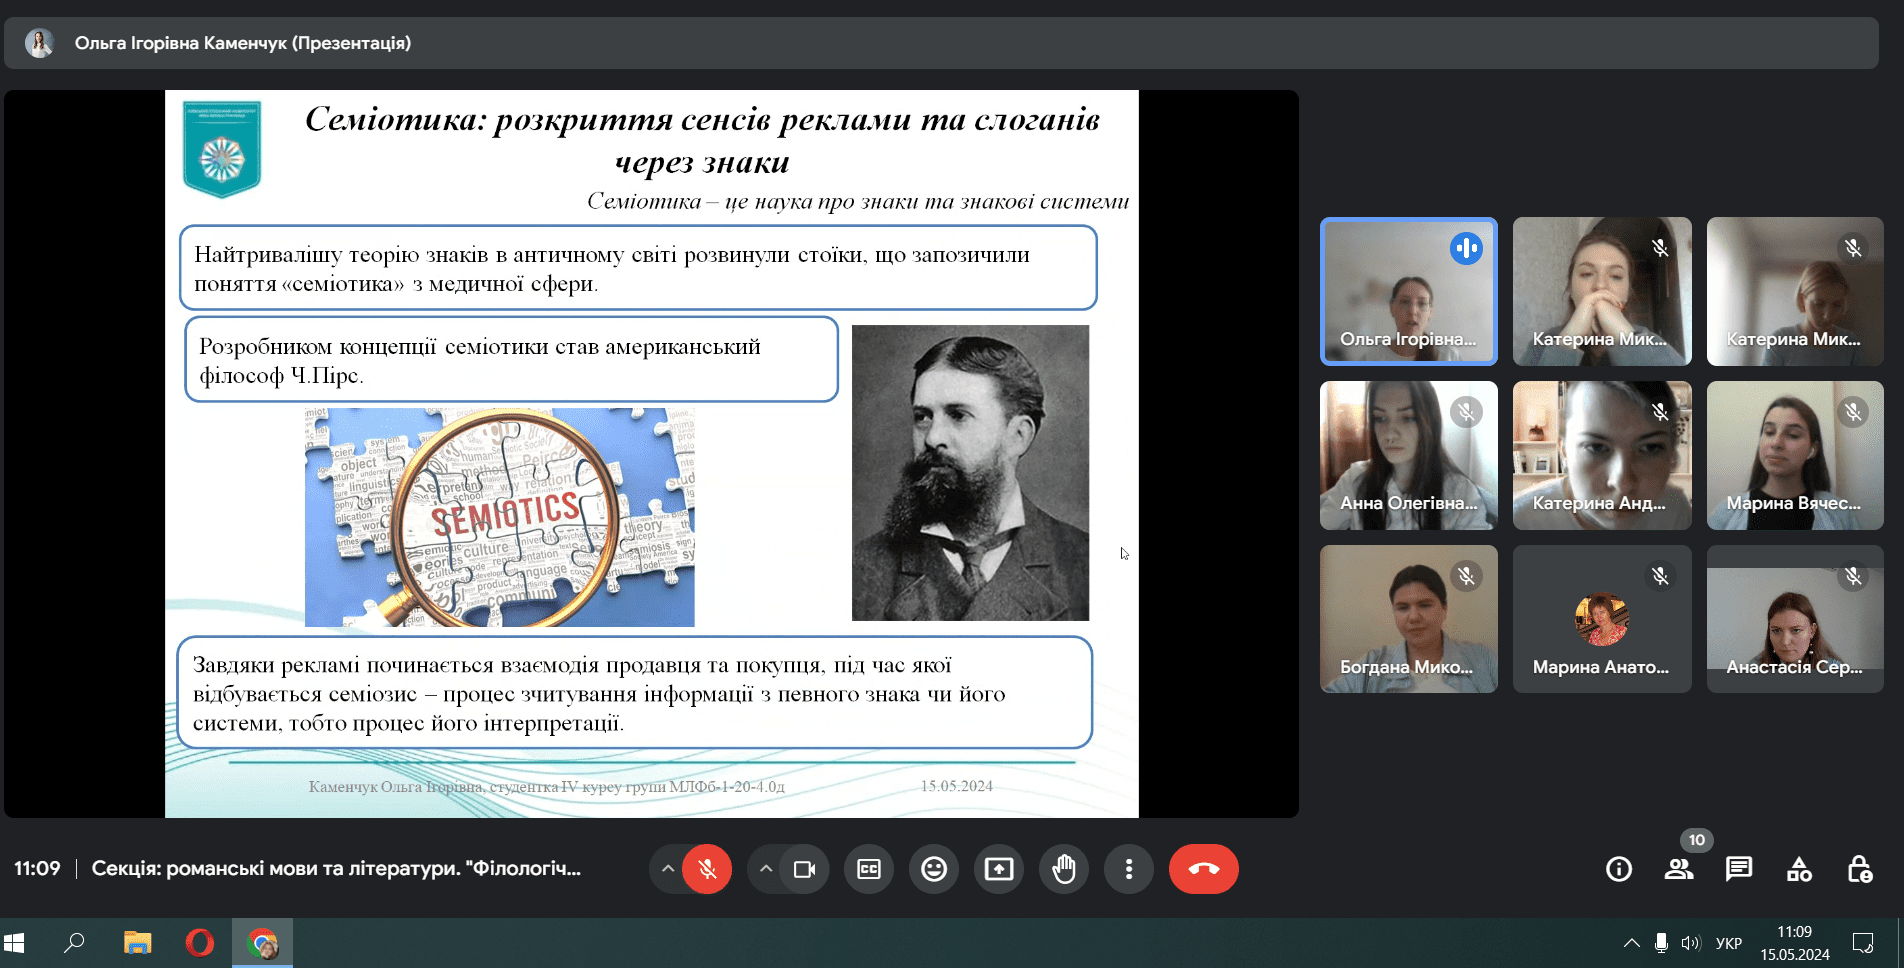Raise your hand
This screenshot has height=968, width=1904.
point(1064,869)
